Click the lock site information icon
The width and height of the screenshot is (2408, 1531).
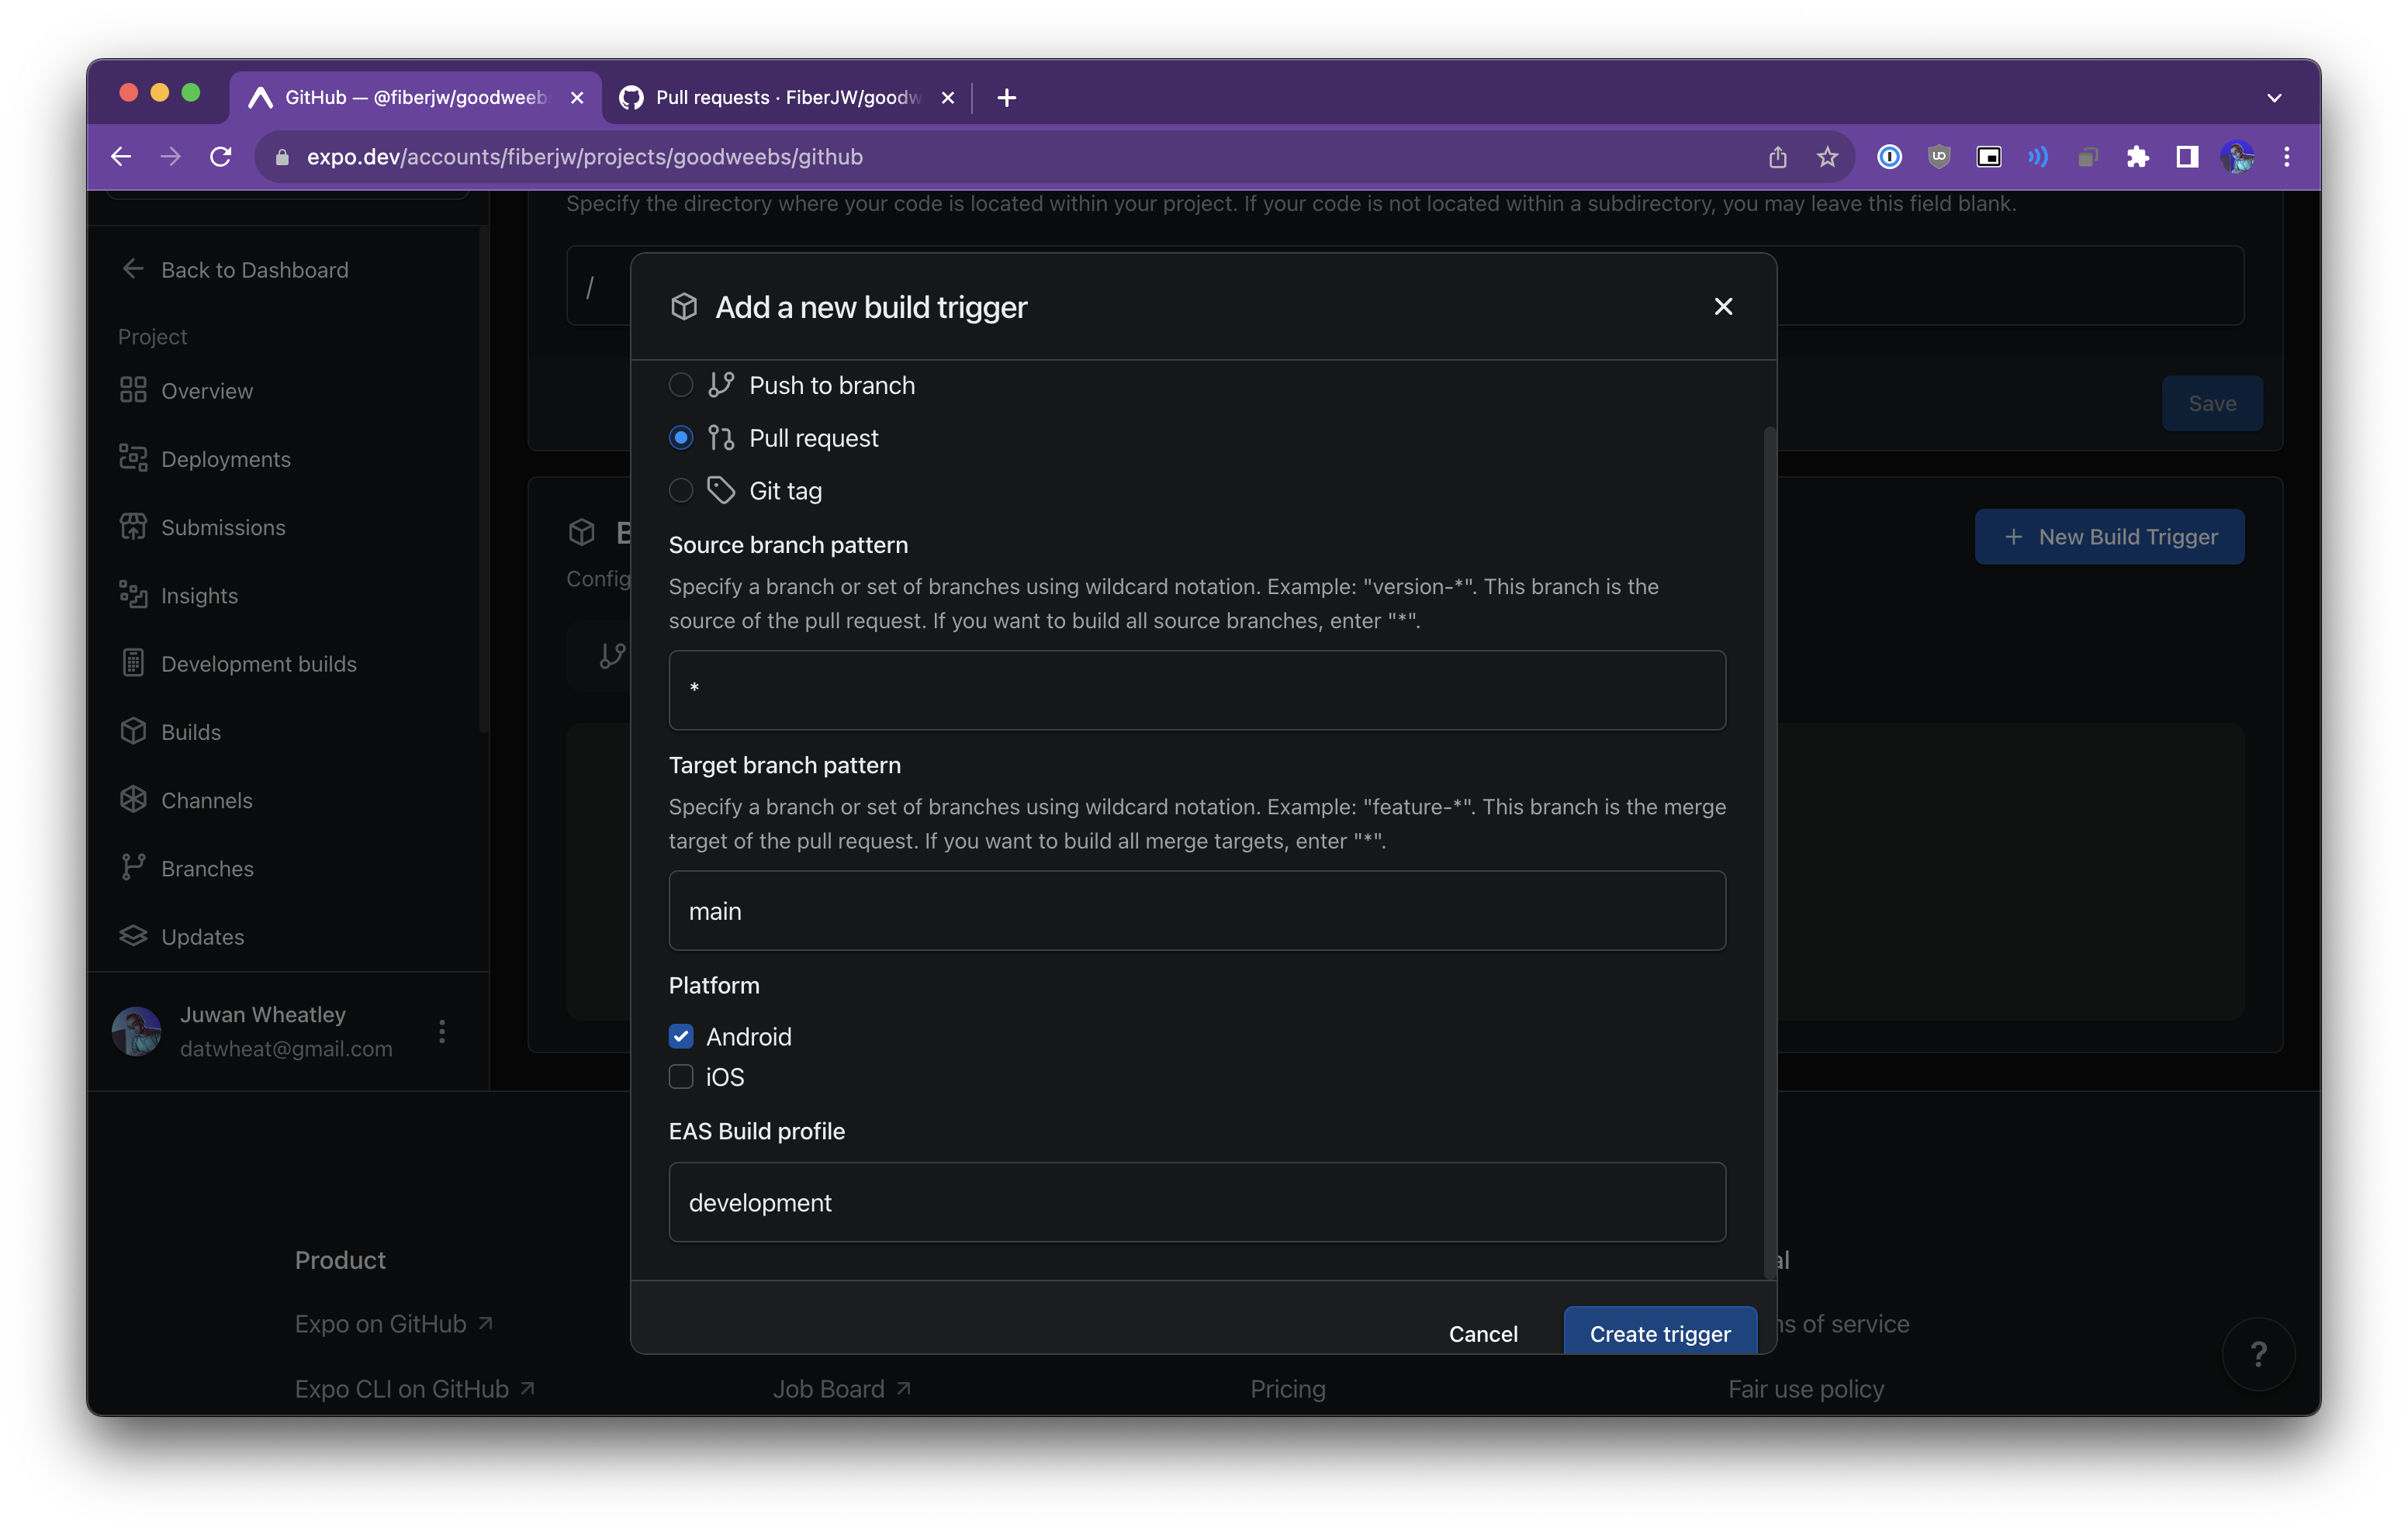282,157
